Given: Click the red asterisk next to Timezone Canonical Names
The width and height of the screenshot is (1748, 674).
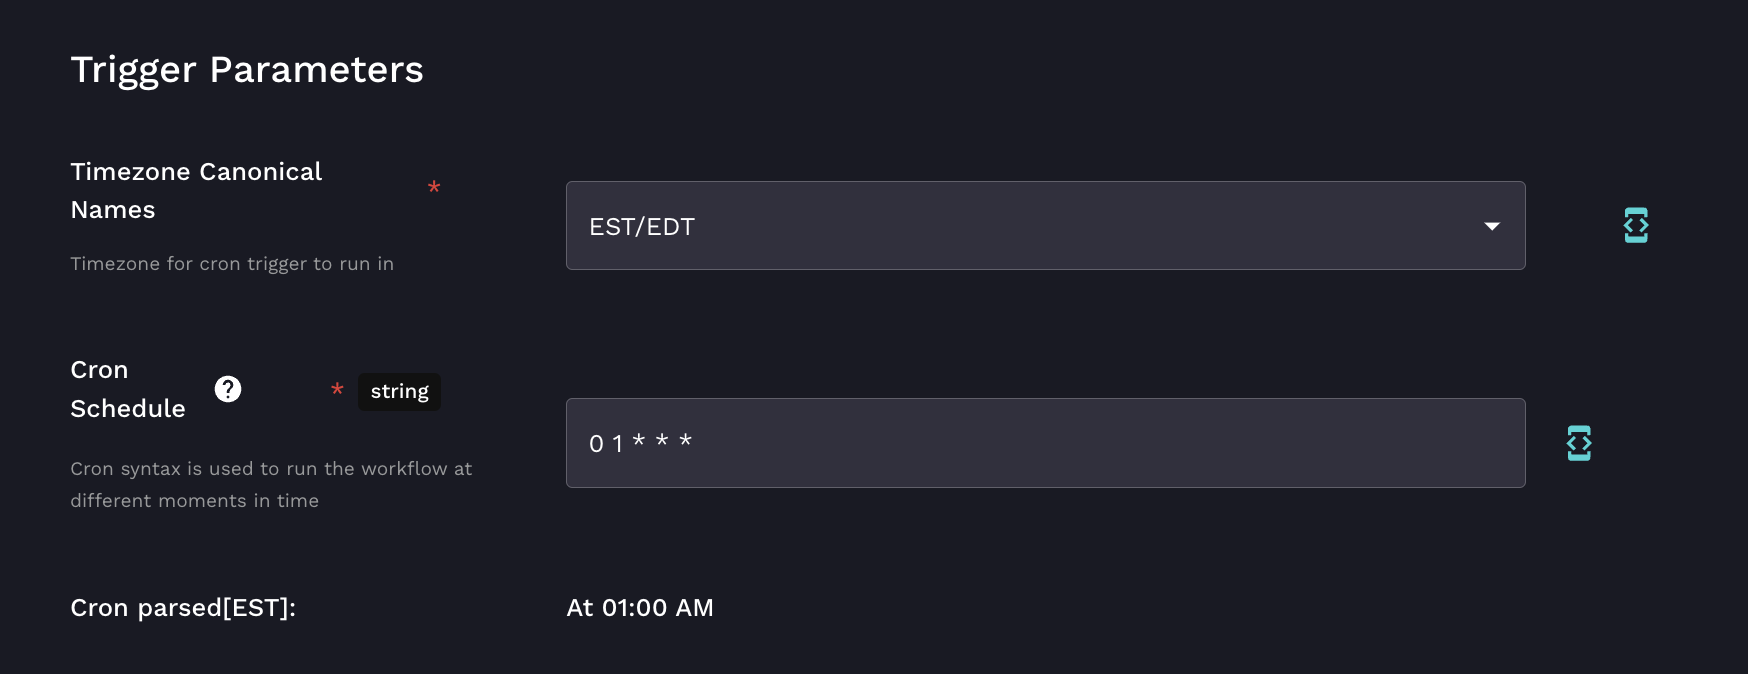Looking at the screenshot, I should [434, 188].
